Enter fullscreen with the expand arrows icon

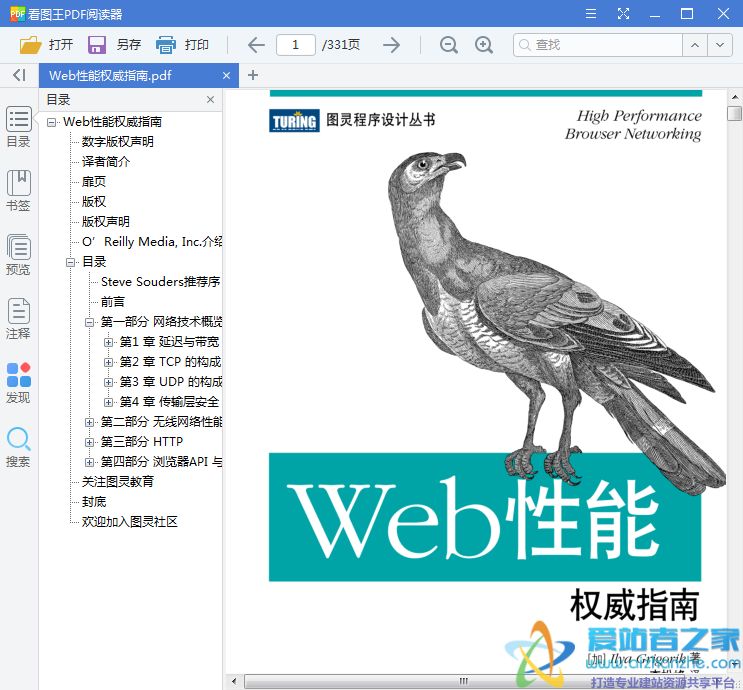[x=623, y=13]
